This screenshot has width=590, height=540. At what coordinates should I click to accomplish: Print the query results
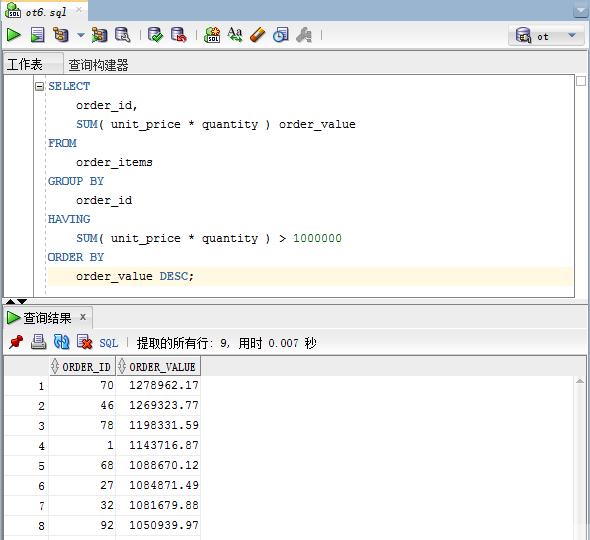tap(38, 342)
